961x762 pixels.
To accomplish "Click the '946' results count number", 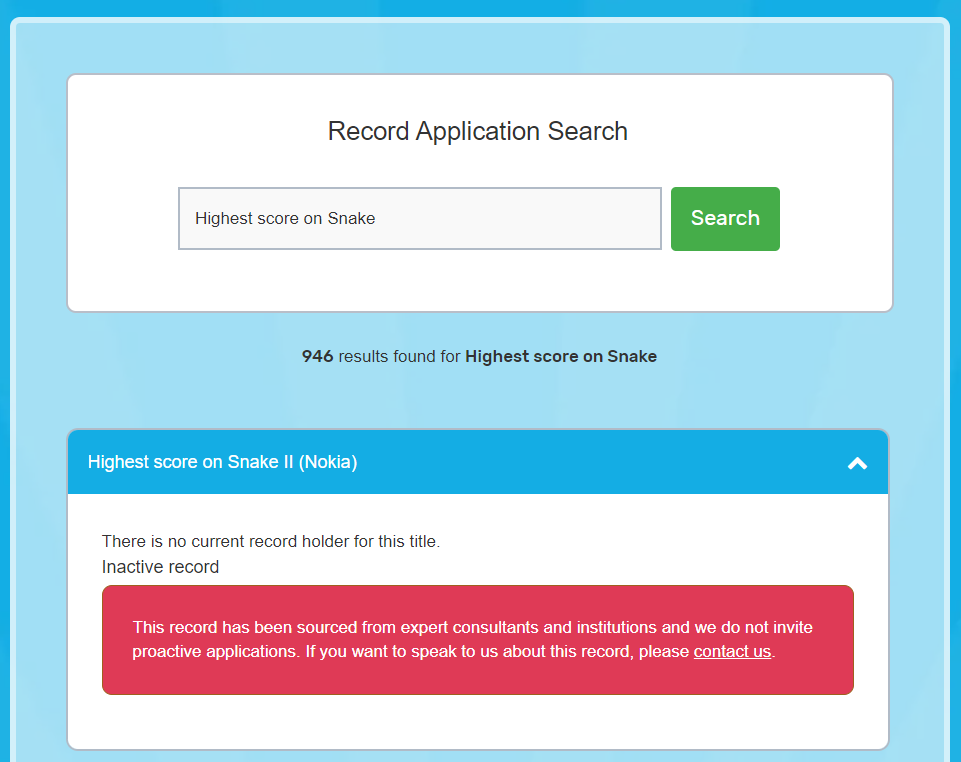I will pos(317,356).
